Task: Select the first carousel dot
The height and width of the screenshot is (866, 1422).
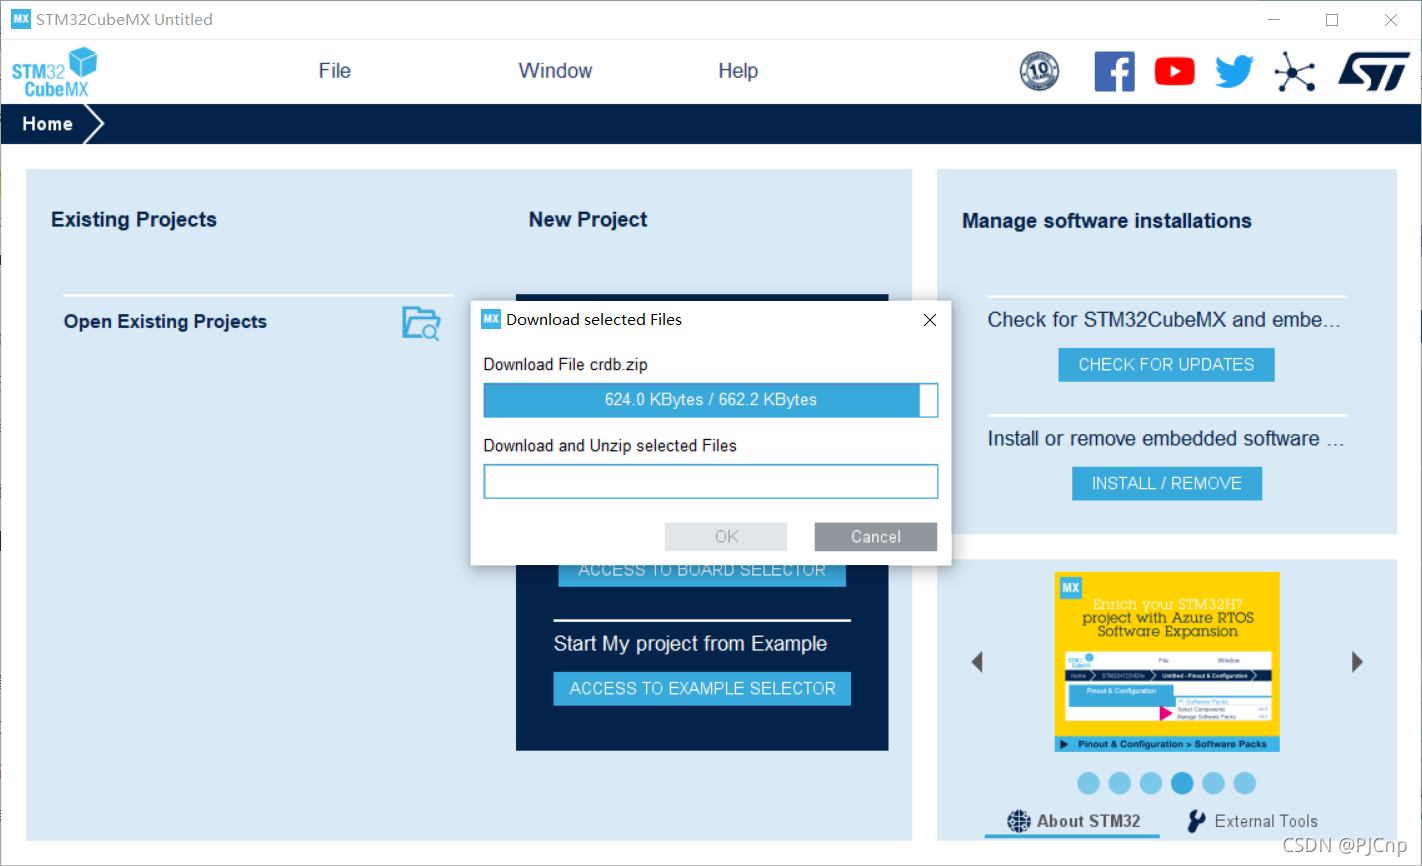Action: 1089,783
